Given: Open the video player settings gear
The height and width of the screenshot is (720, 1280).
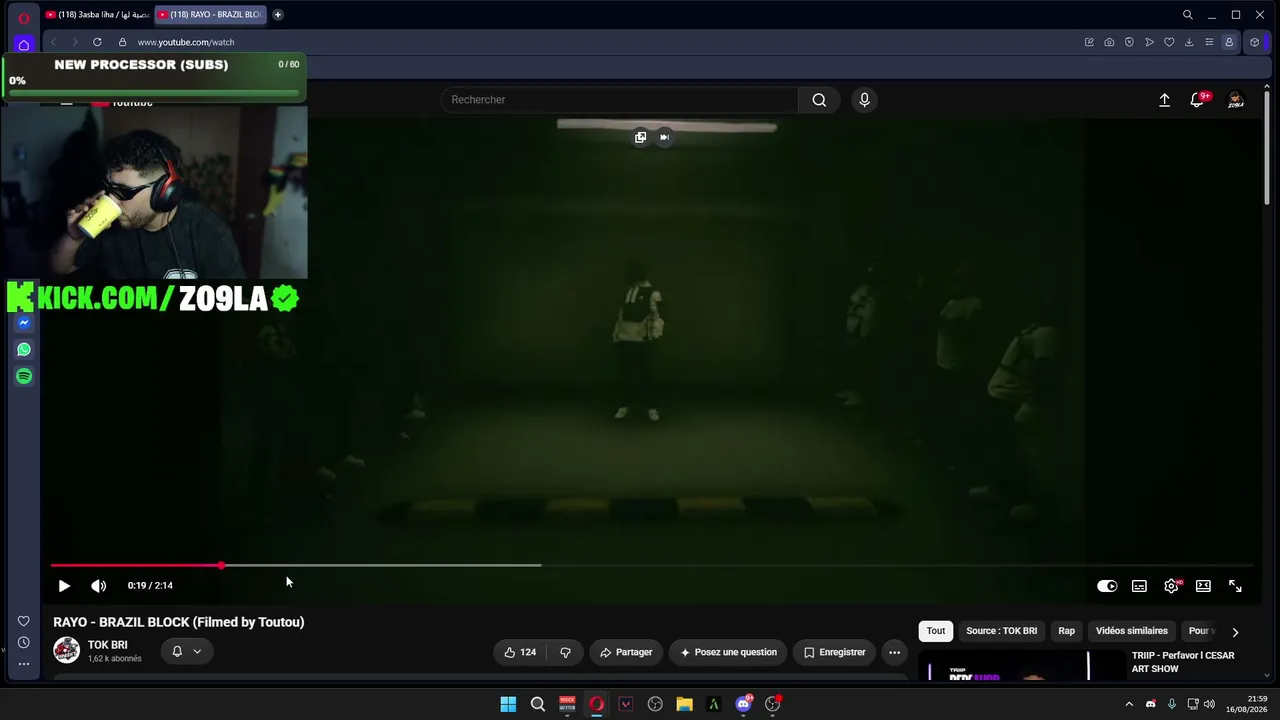Looking at the screenshot, I should 1171,586.
